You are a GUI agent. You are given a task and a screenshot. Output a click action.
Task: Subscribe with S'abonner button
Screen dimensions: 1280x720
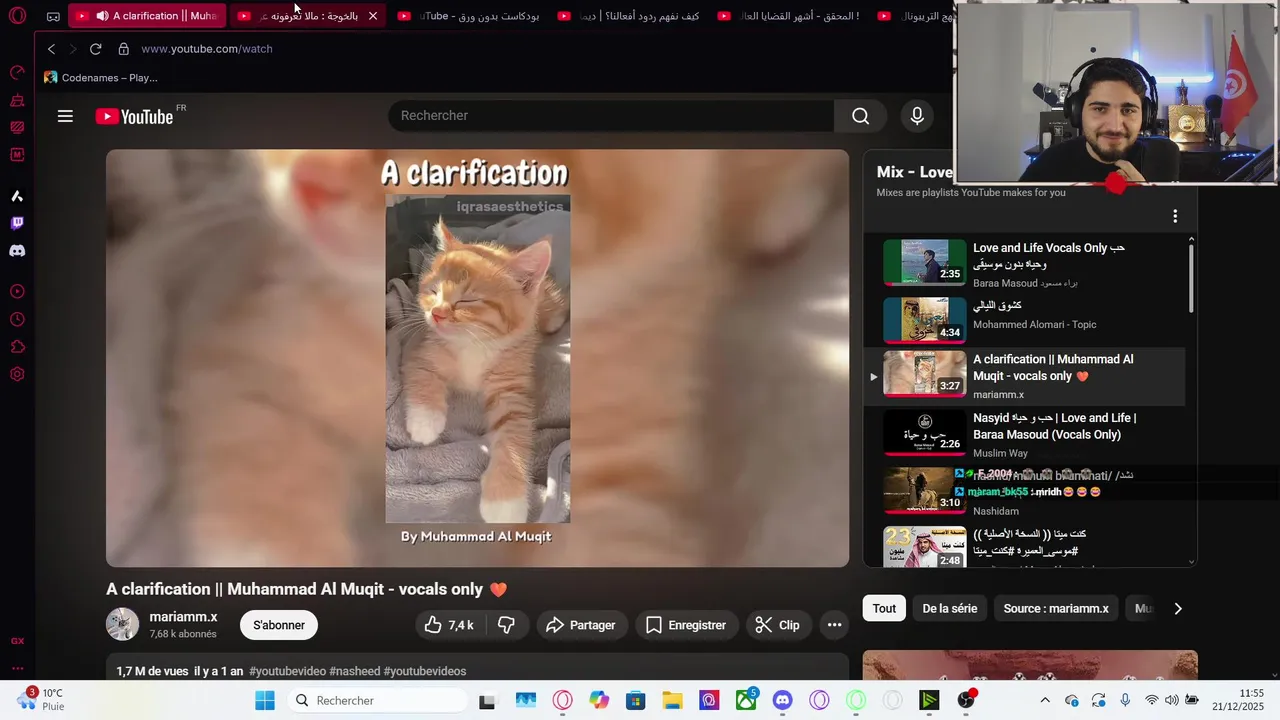coord(279,625)
